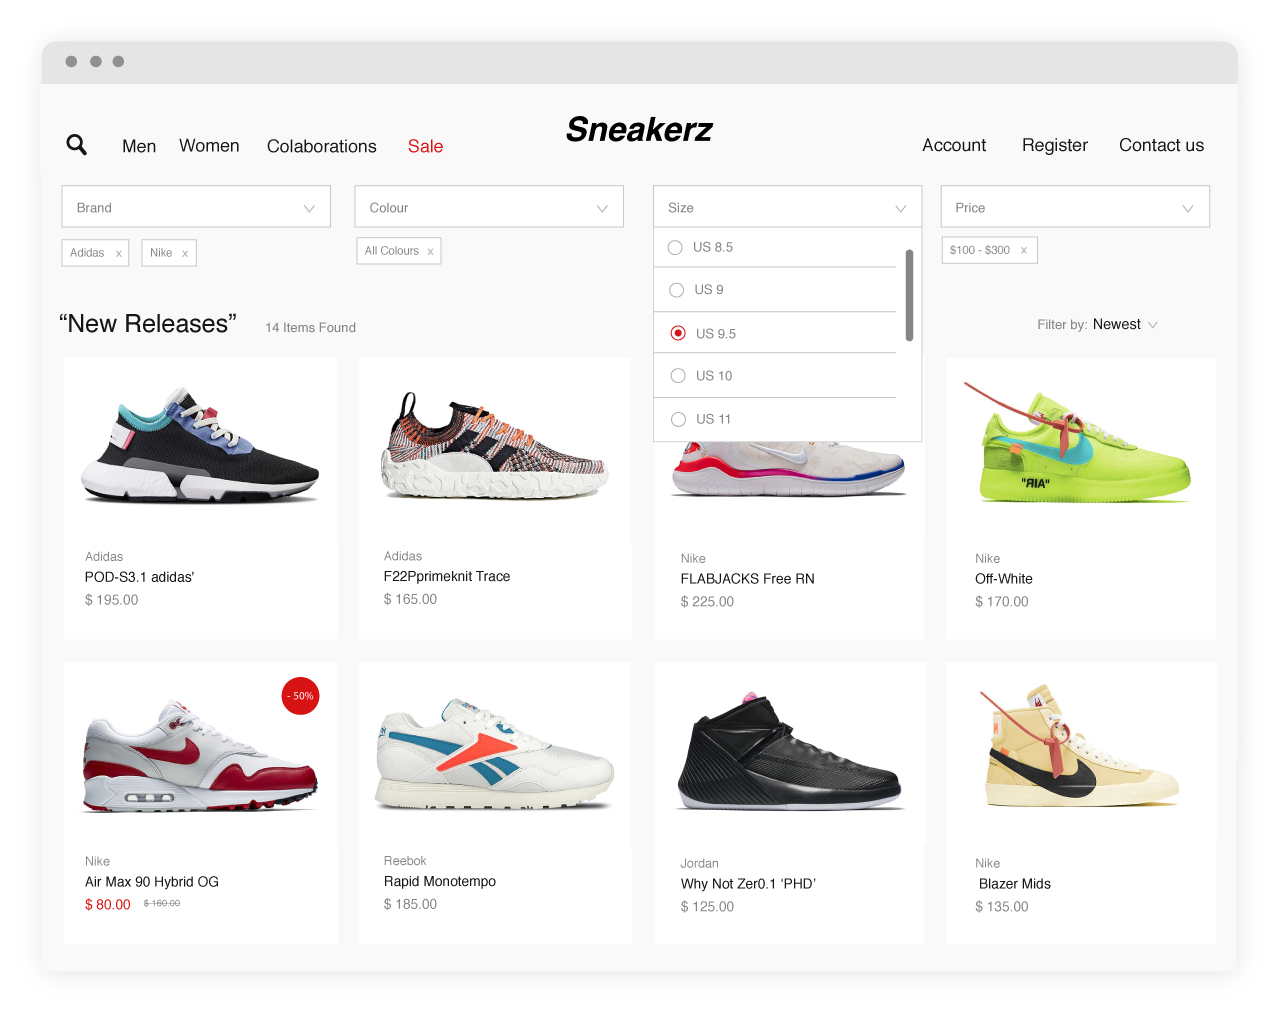The image size is (1280, 1016).
Task: Click the search magnifier icon
Action: point(76,145)
